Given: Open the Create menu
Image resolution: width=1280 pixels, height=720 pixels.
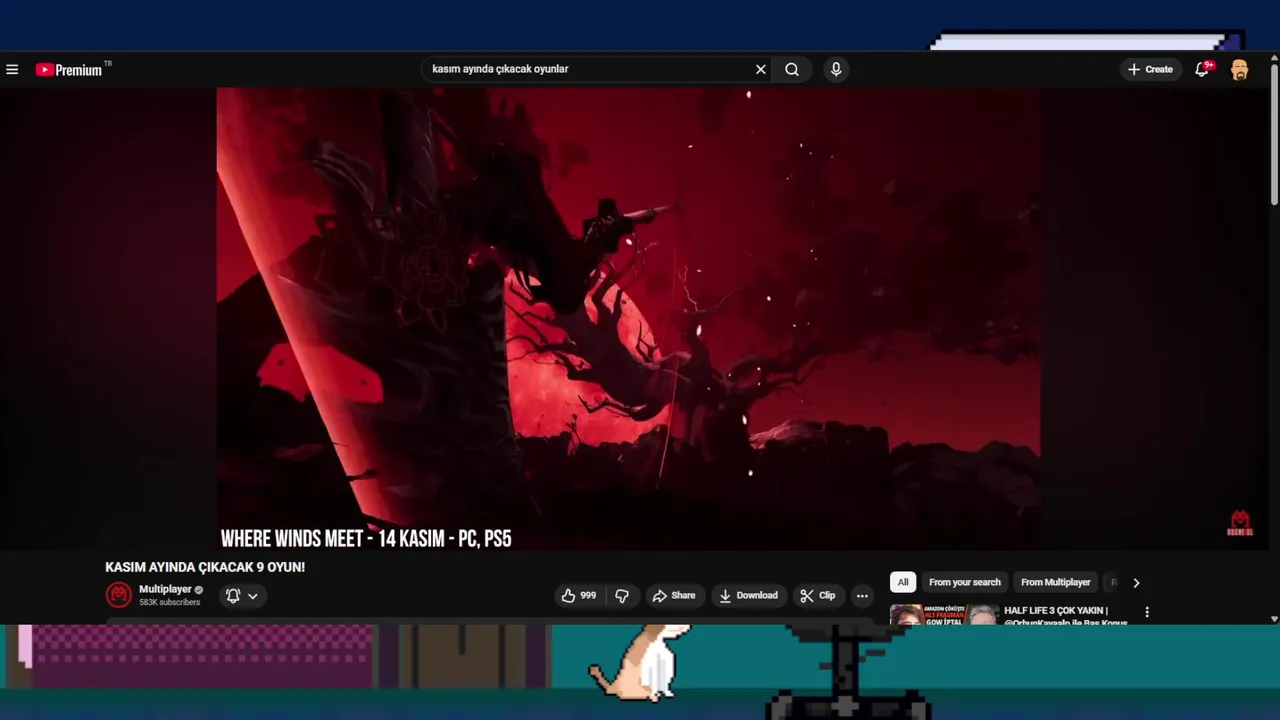Looking at the screenshot, I should click(x=1150, y=69).
